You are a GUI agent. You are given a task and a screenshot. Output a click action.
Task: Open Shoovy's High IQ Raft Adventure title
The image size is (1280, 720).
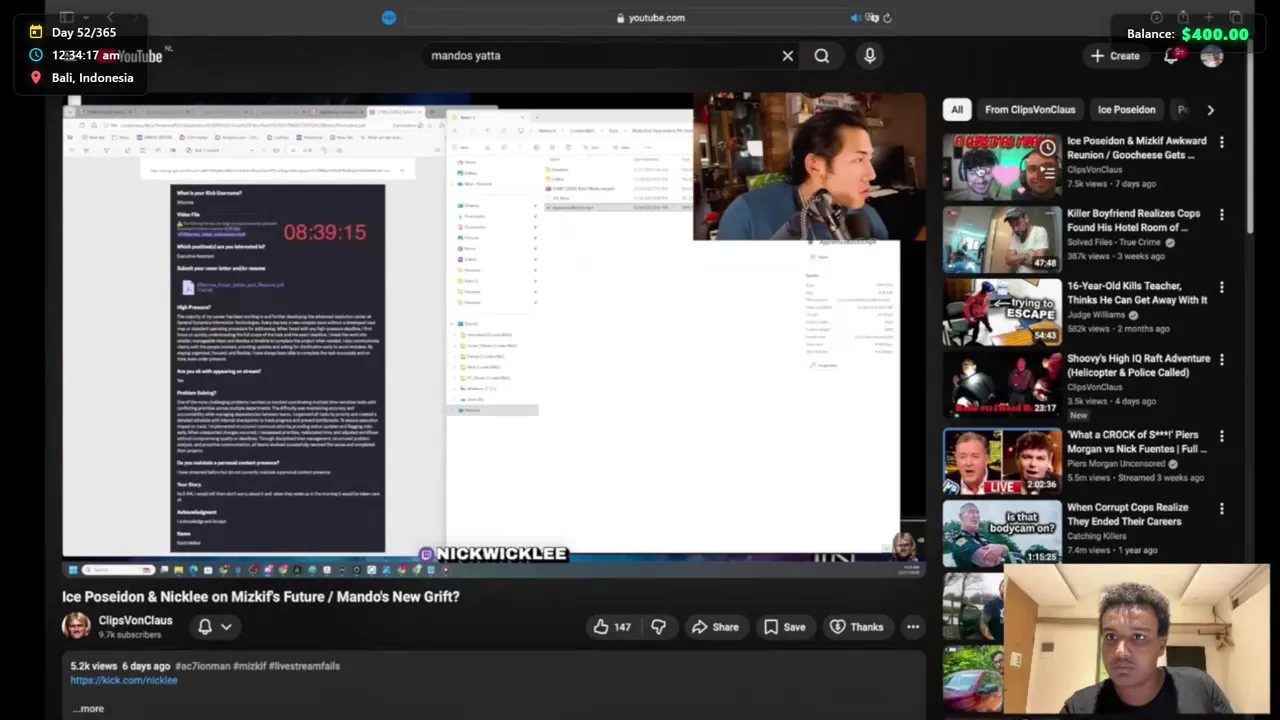[1138, 365]
